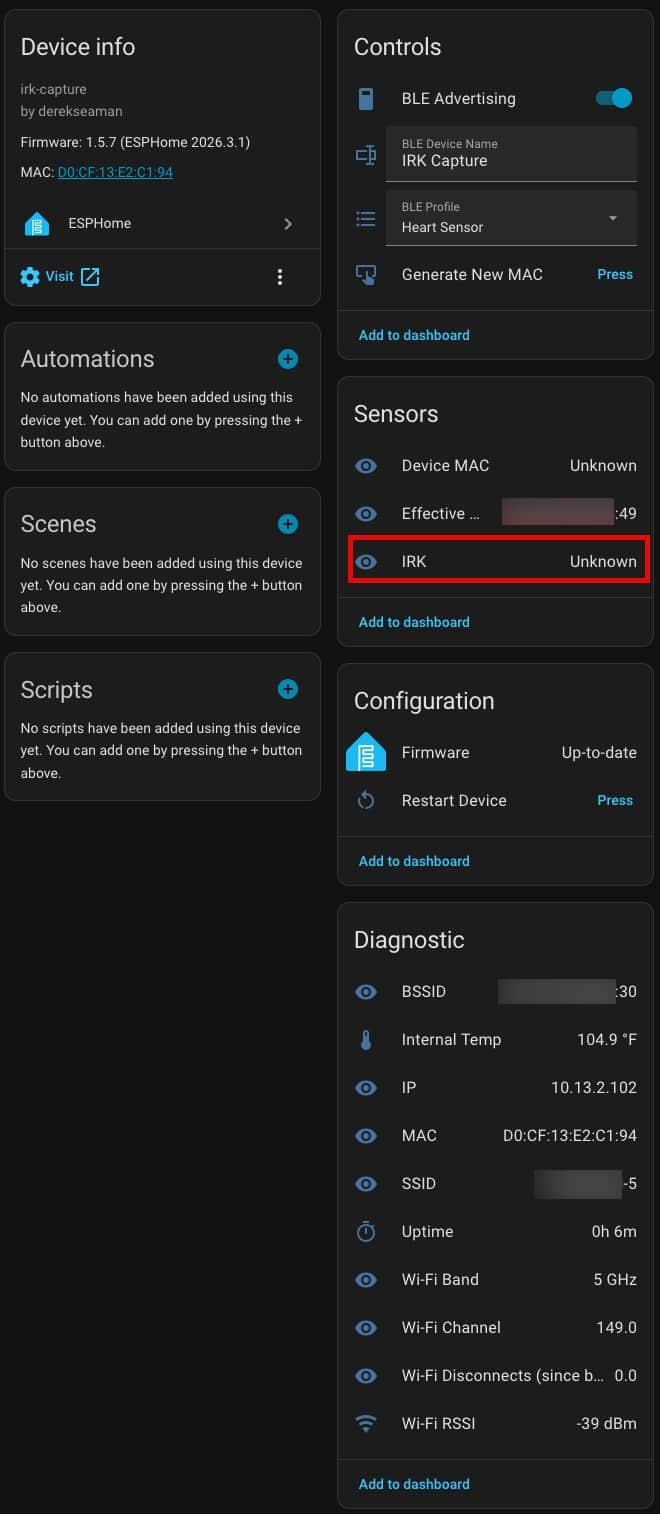Click the Wi-Fi RSSI signal icon
Viewport: 660px width, 1514px height.
click(x=366, y=1423)
